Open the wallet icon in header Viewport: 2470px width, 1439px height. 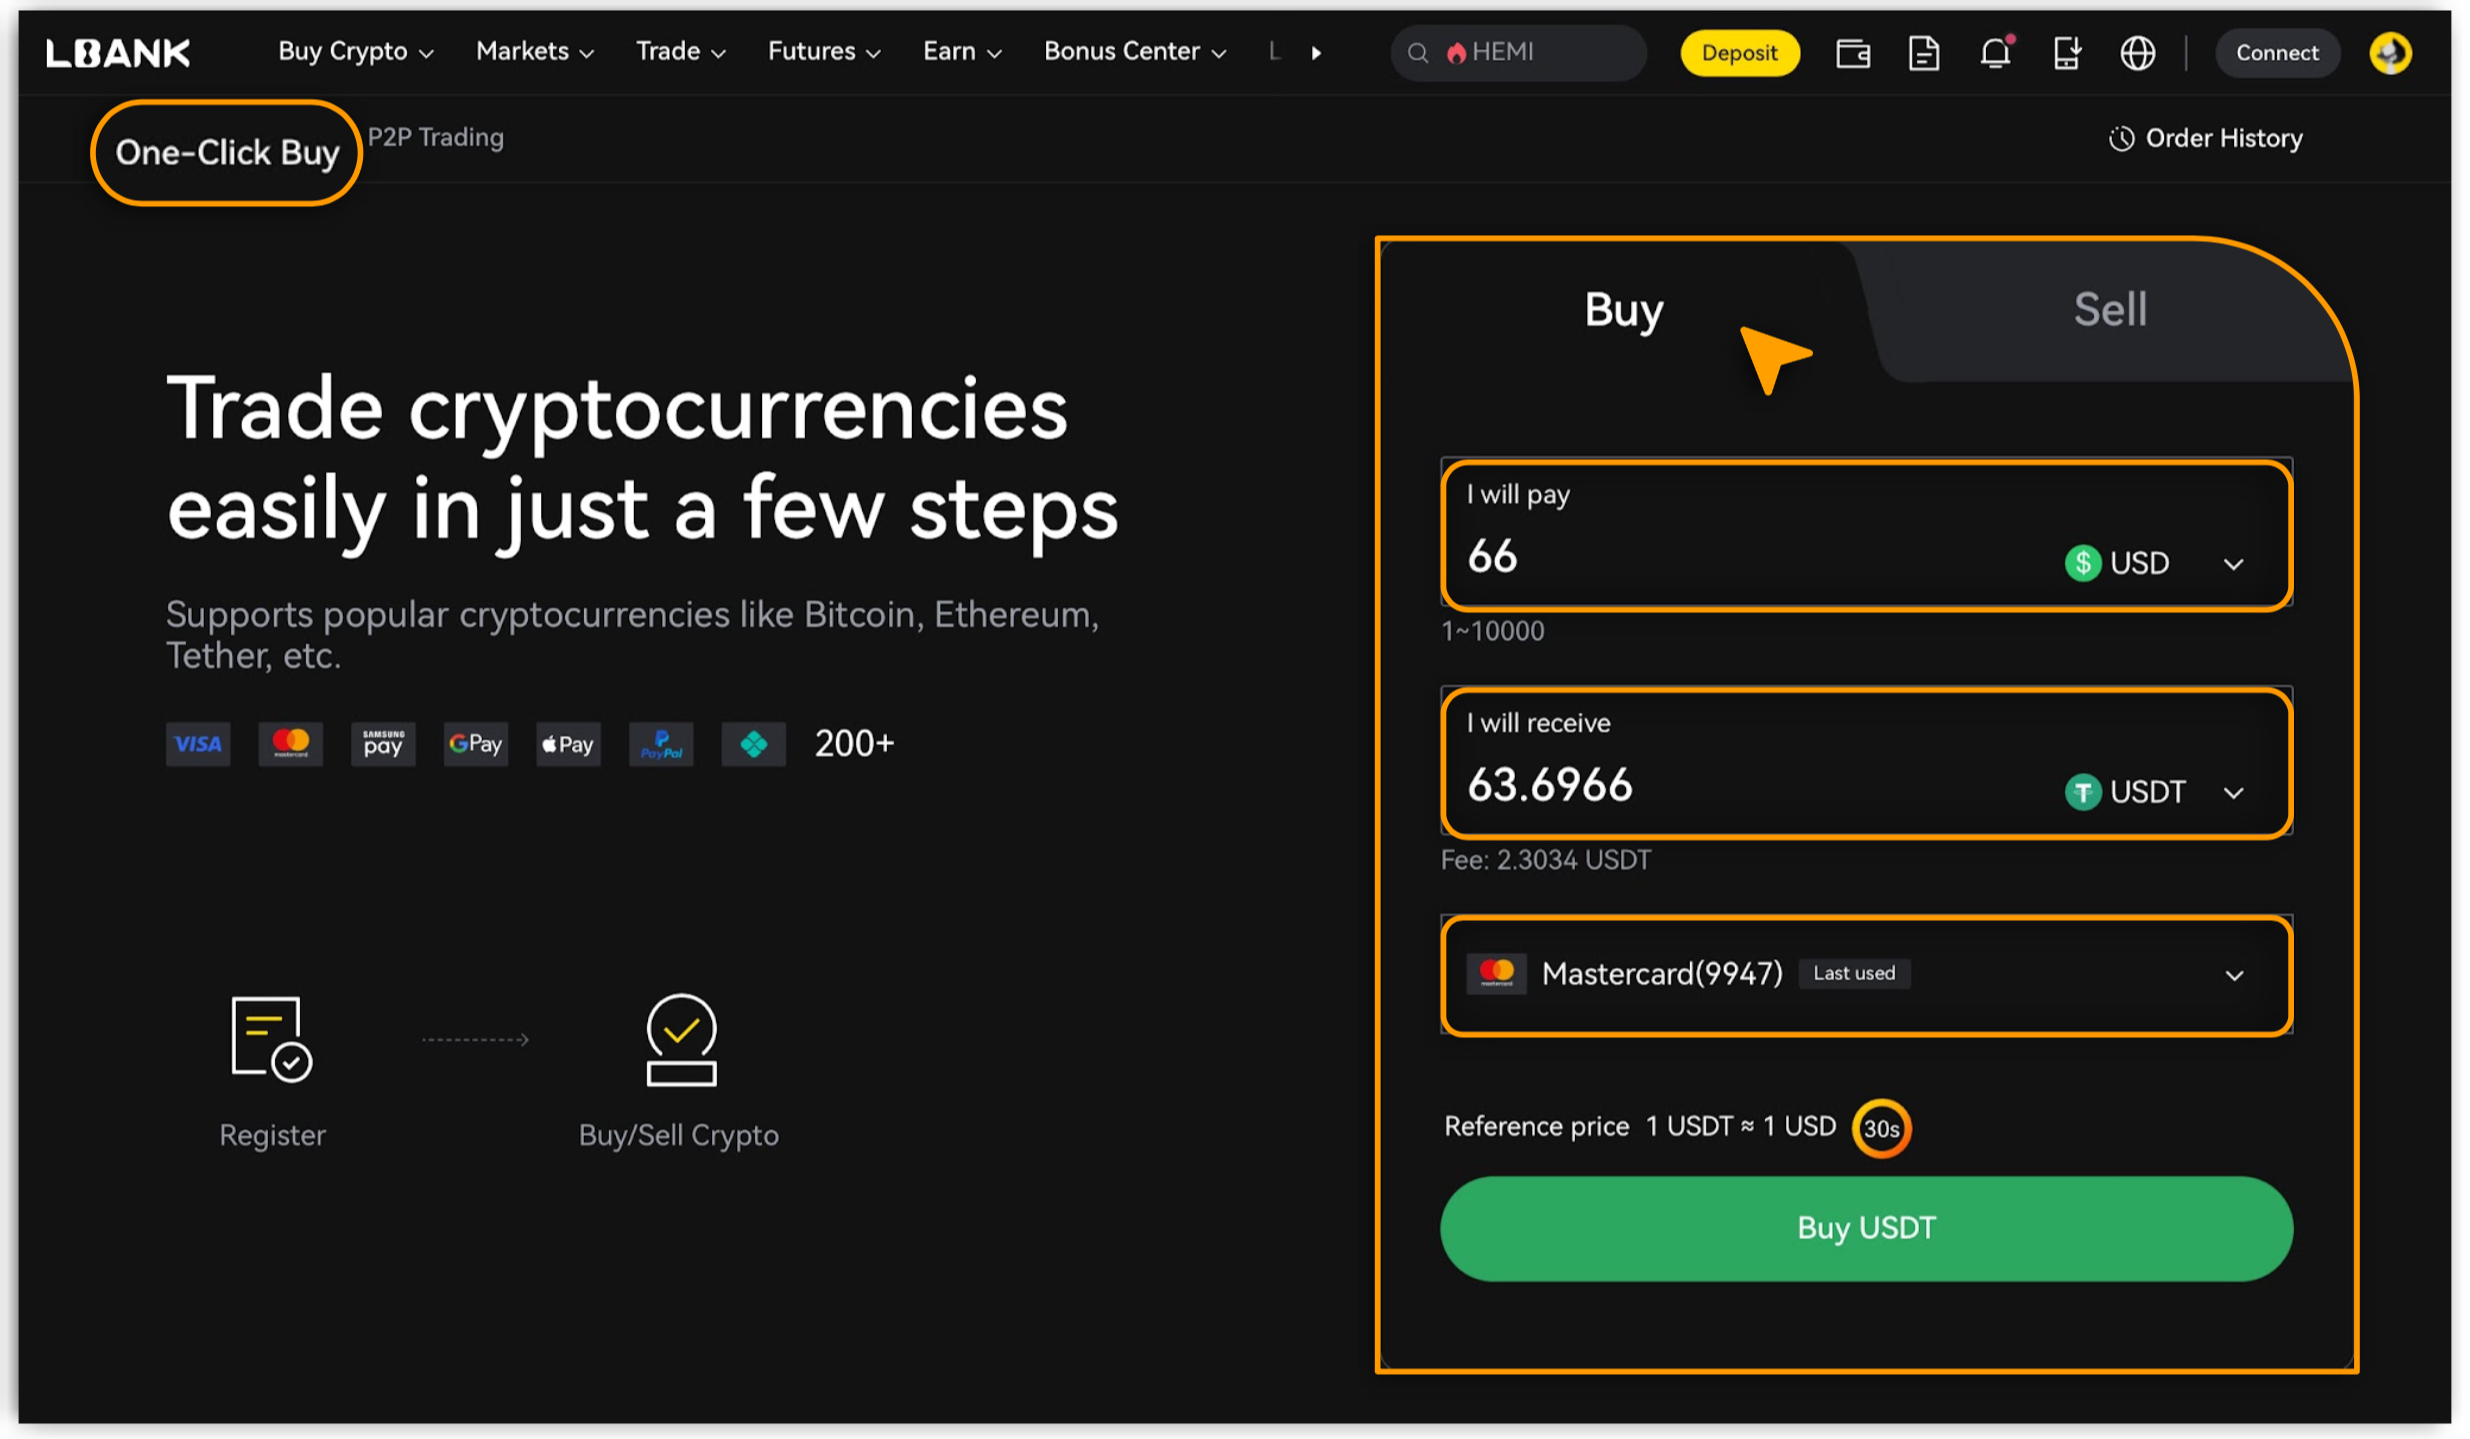[1852, 53]
